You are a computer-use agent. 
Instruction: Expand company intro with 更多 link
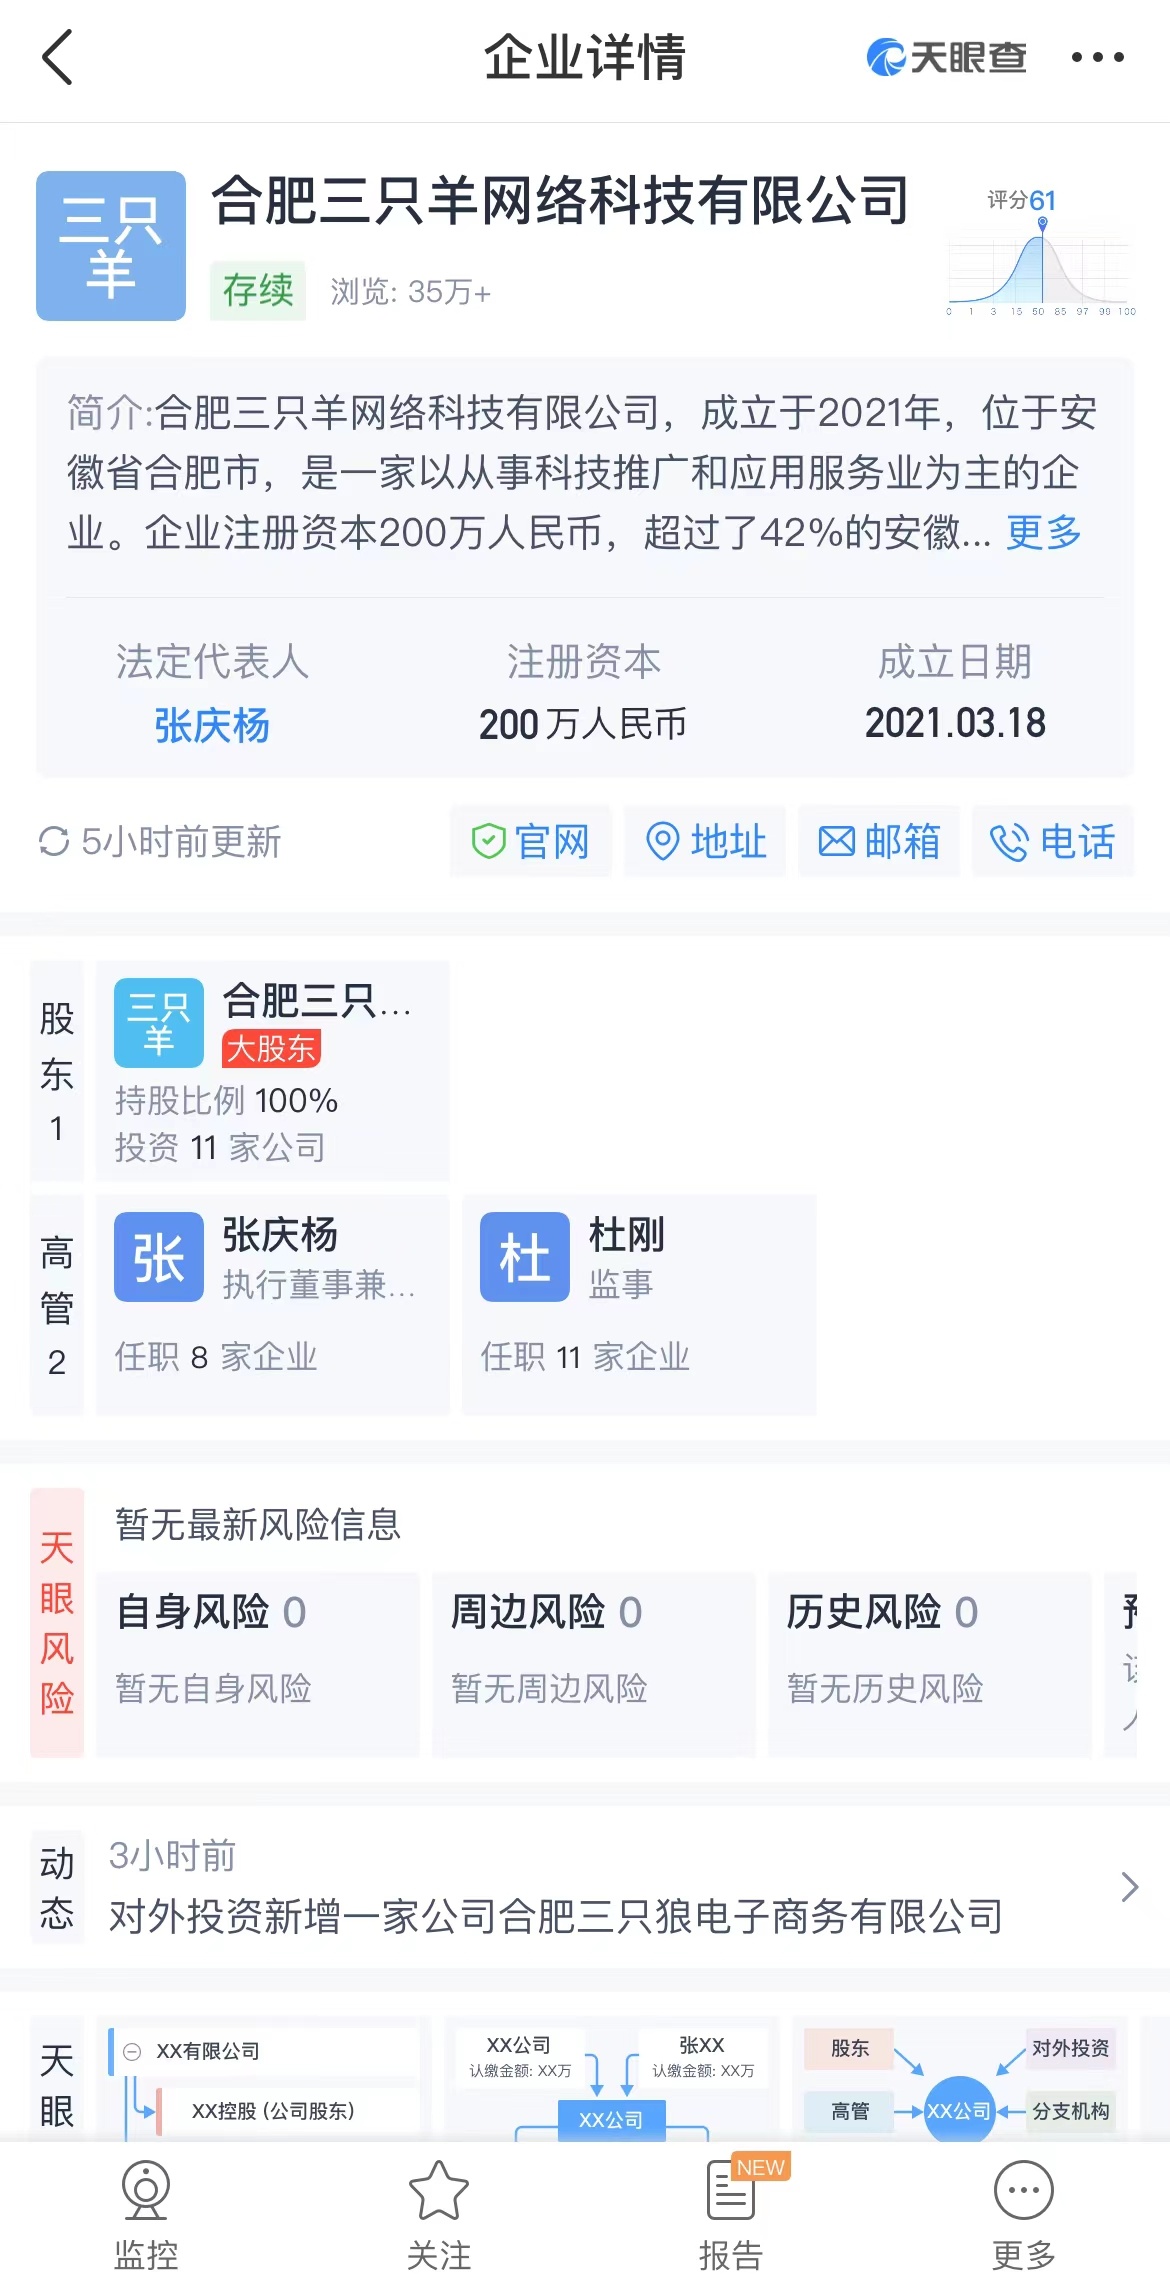point(1043,533)
